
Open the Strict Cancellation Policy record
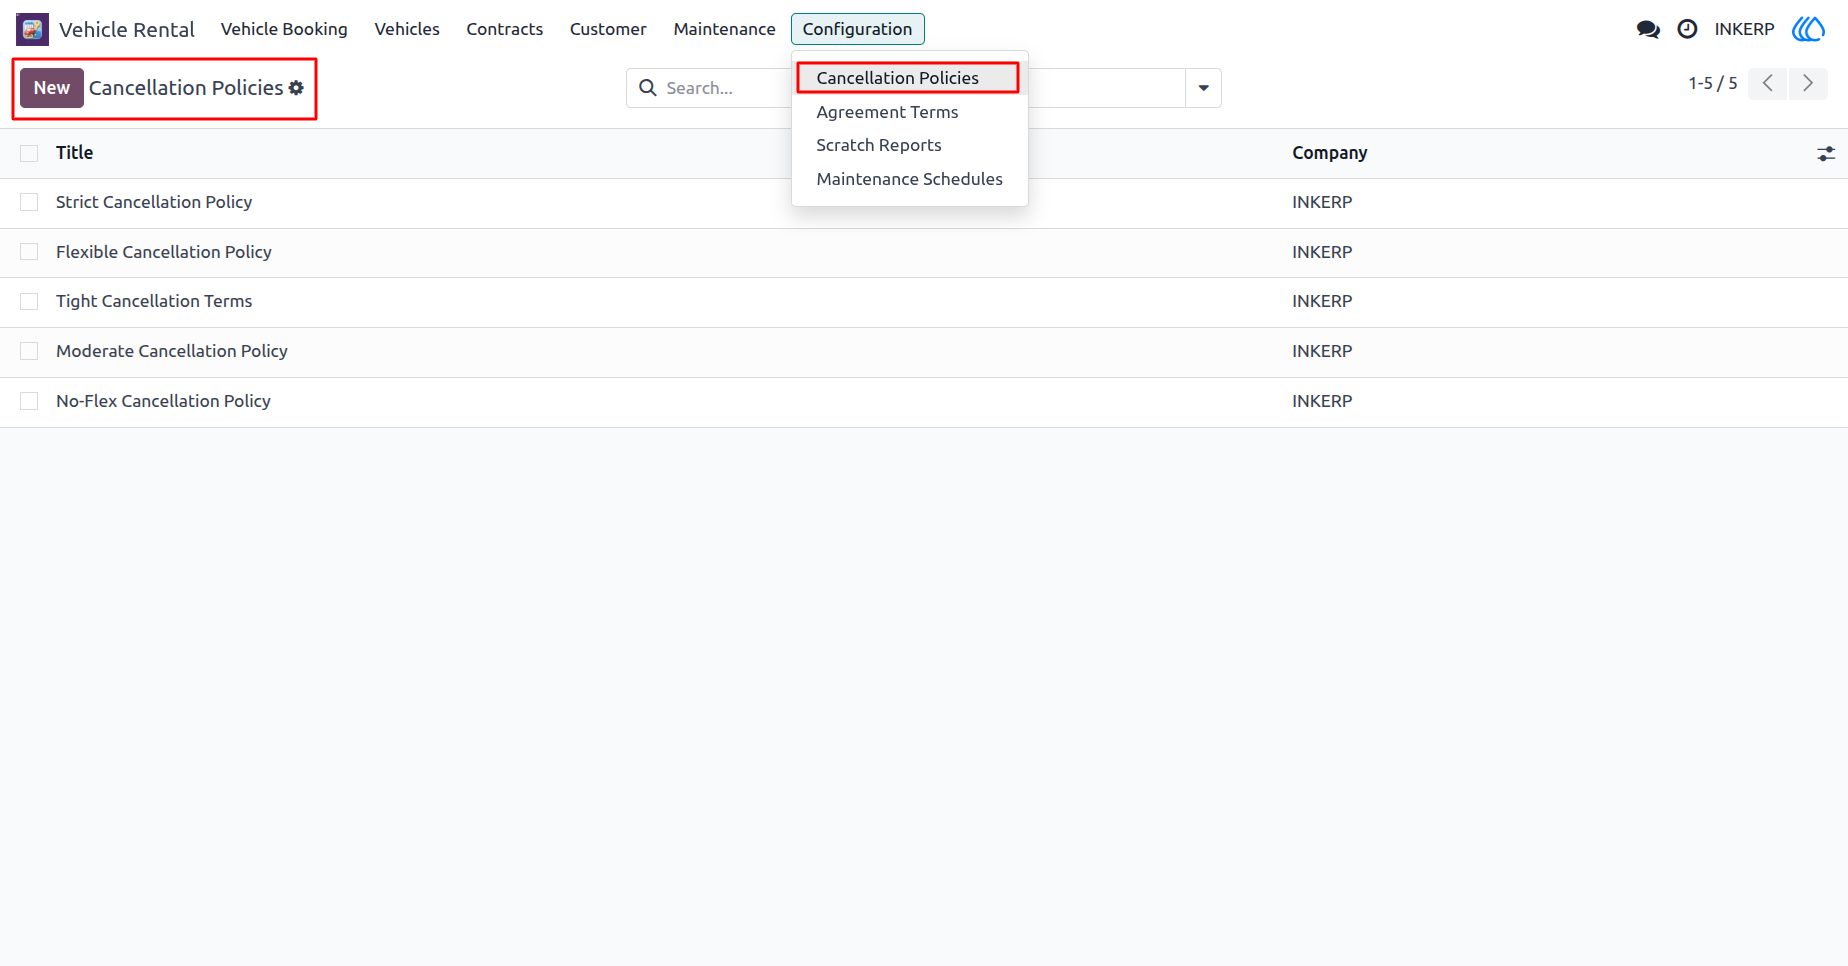154,202
